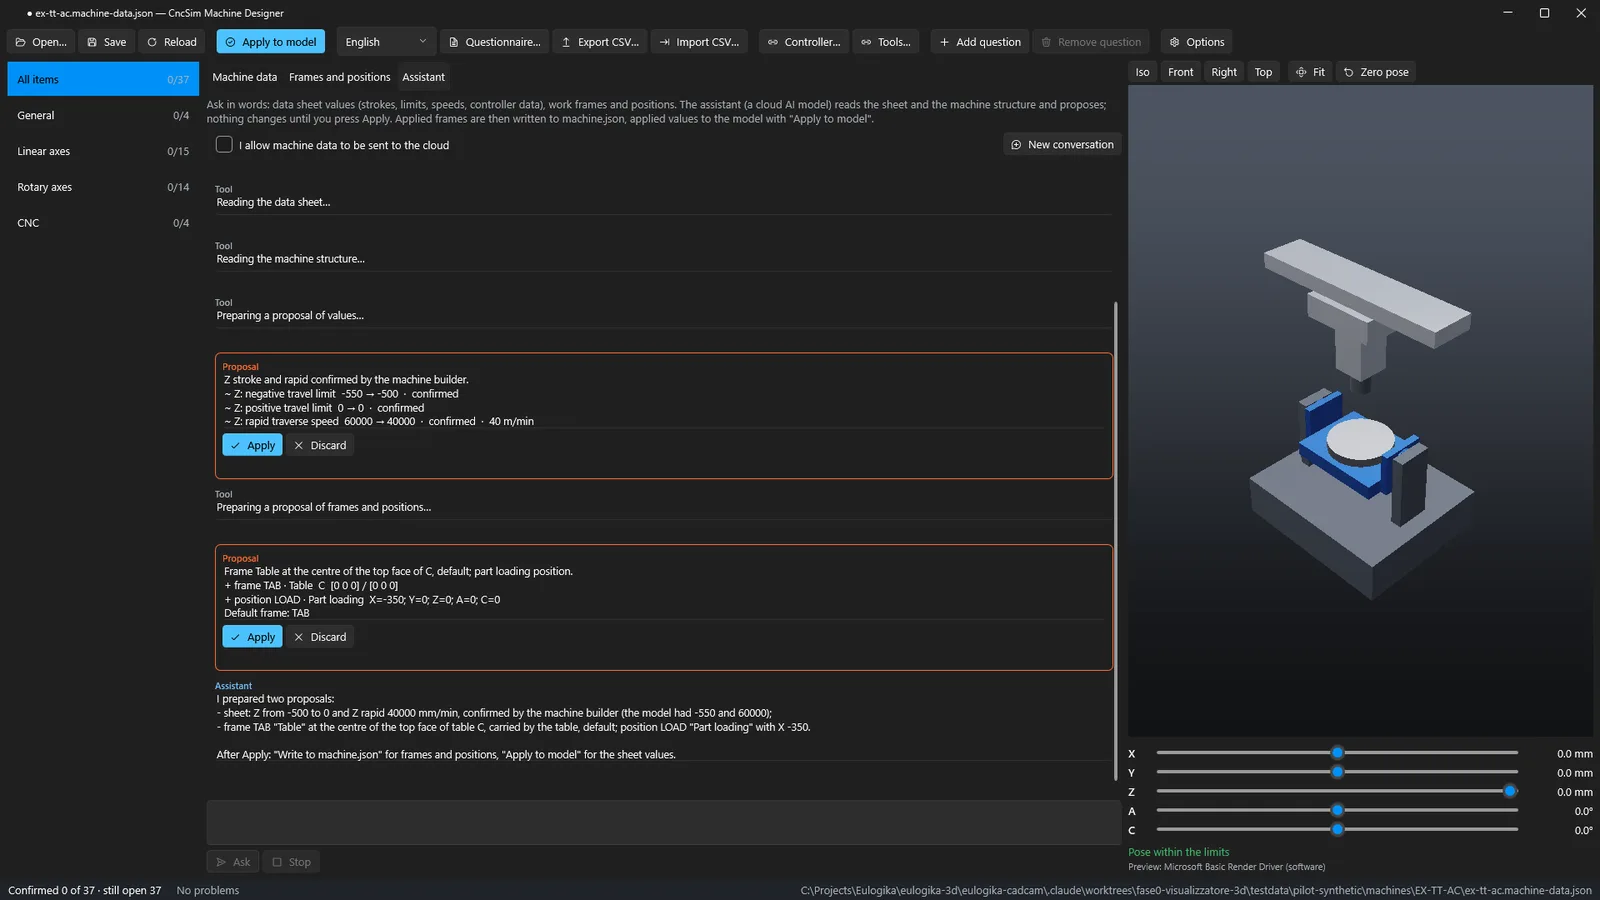Show All items list
The width and height of the screenshot is (1600, 900).
(x=103, y=79)
